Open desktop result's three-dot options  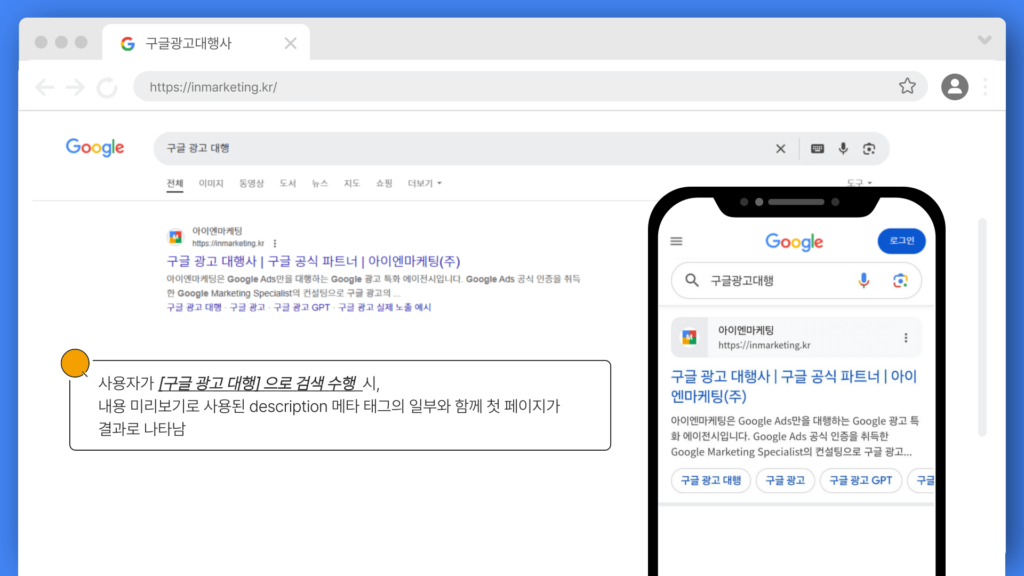[275, 244]
